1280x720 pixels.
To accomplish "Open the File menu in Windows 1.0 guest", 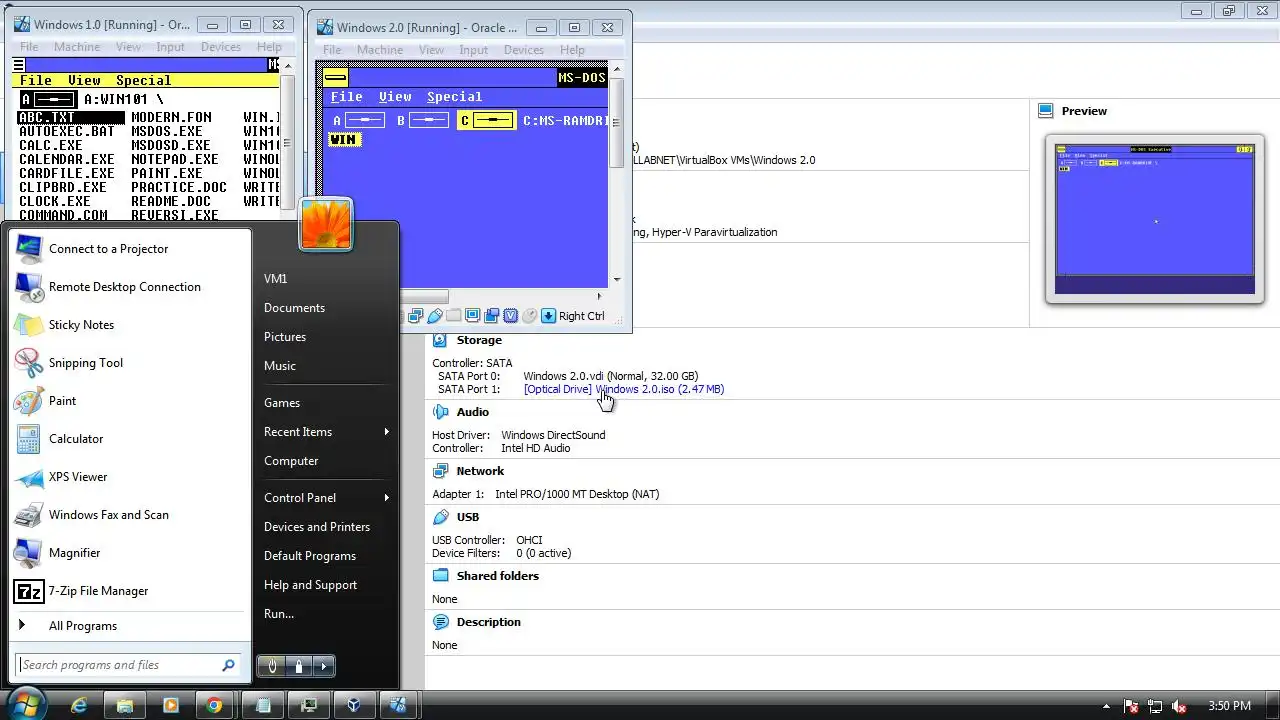I will click(36, 81).
